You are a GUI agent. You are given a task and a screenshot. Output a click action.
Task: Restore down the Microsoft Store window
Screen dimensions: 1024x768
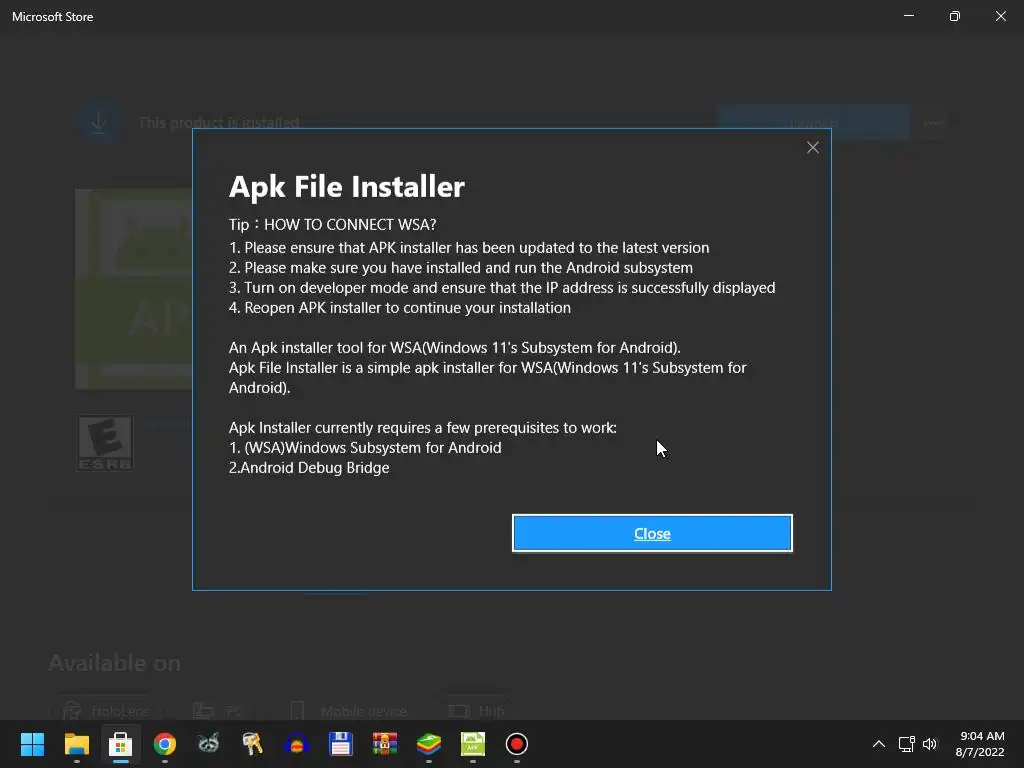click(955, 16)
